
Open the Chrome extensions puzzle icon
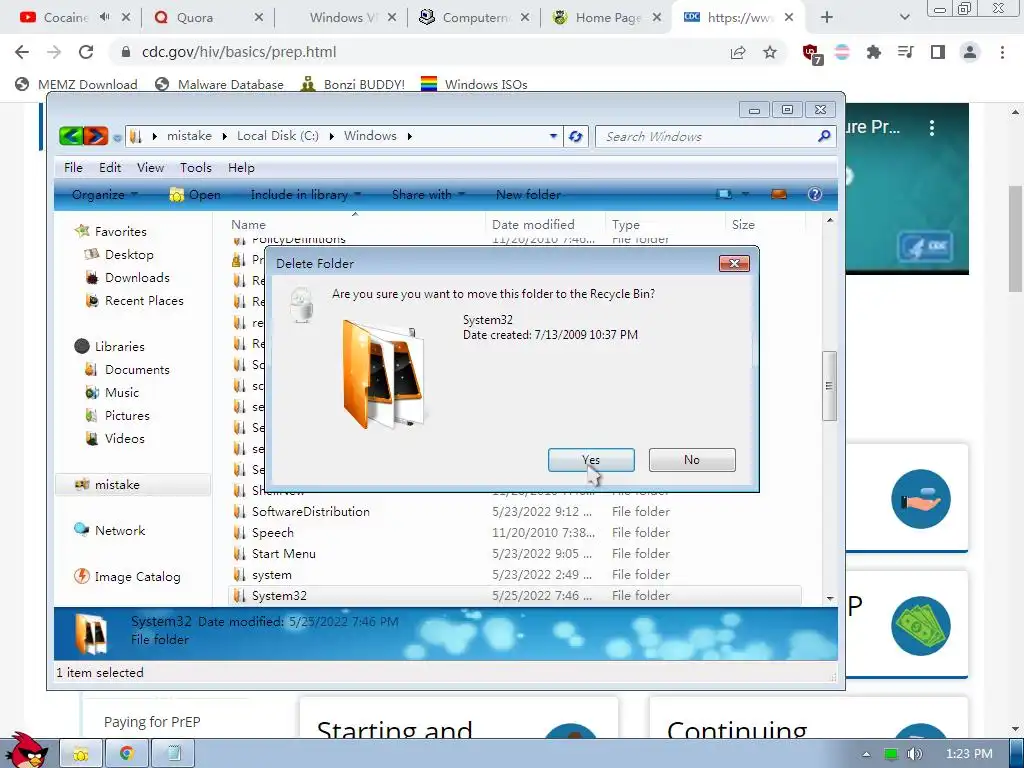tap(874, 52)
